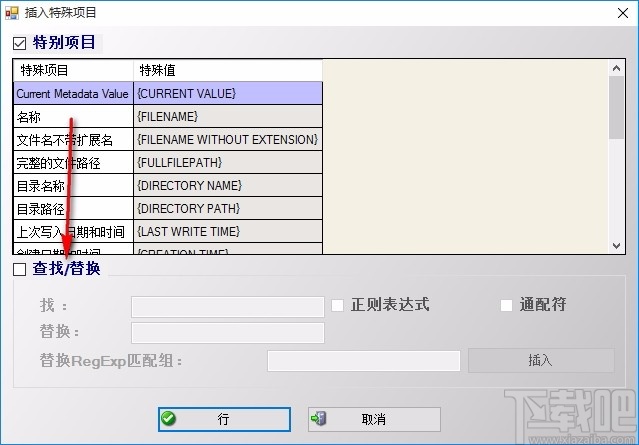Click the {DIRECTORY NAME} cell
This screenshot has width=639, height=445.
(228, 185)
